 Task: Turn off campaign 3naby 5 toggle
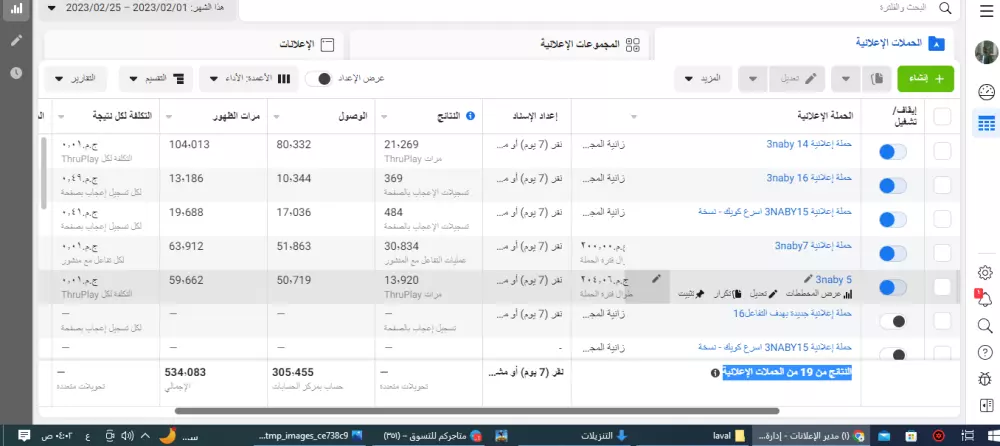(x=892, y=288)
